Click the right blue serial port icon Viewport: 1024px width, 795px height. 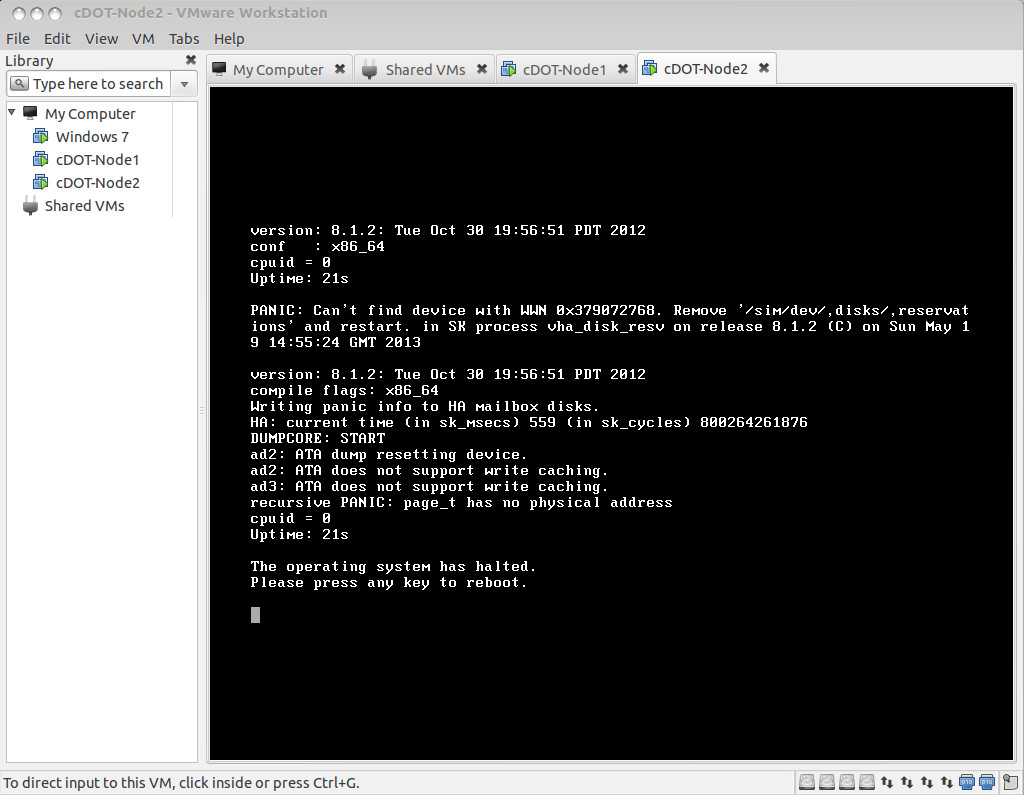coord(987,781)
